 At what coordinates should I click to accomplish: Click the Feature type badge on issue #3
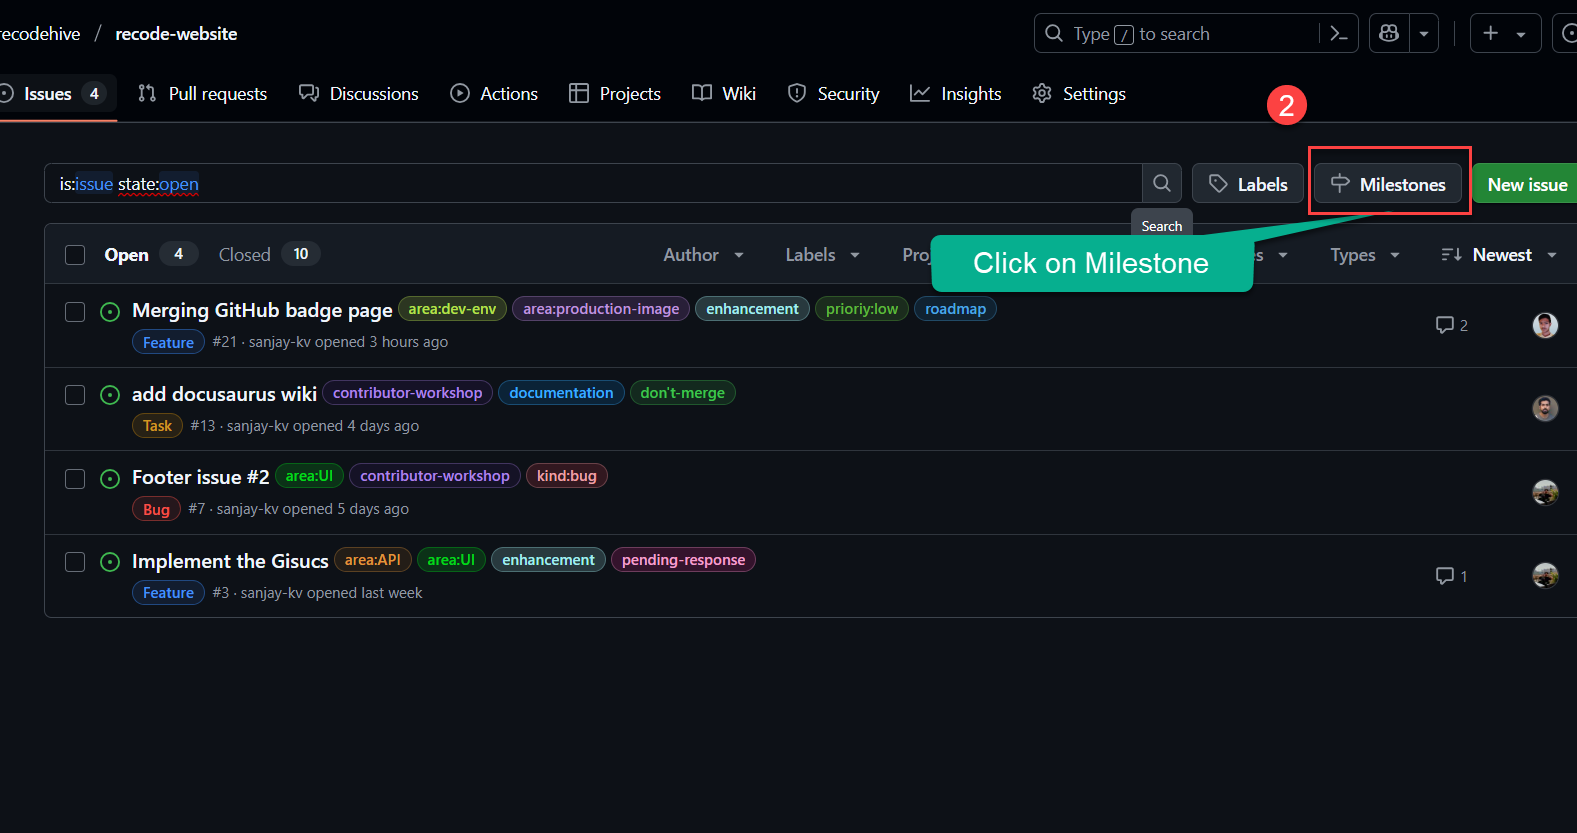pos(168,593)
